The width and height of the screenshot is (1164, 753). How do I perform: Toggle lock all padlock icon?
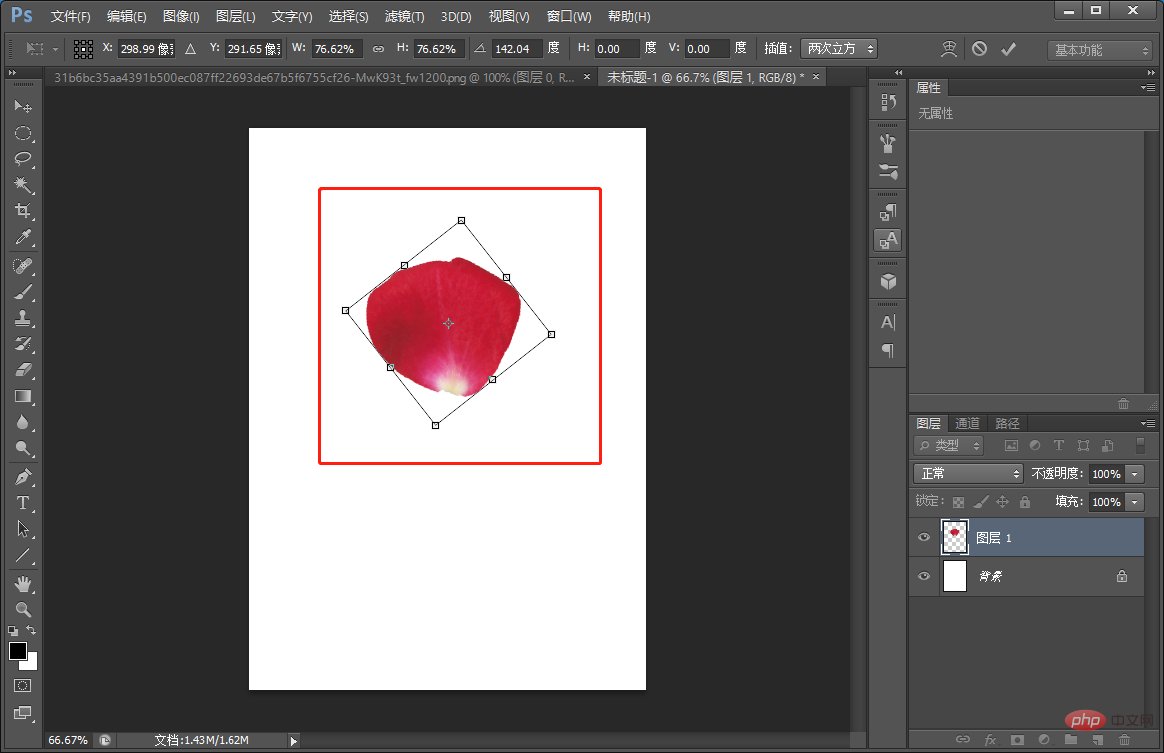1025,502
